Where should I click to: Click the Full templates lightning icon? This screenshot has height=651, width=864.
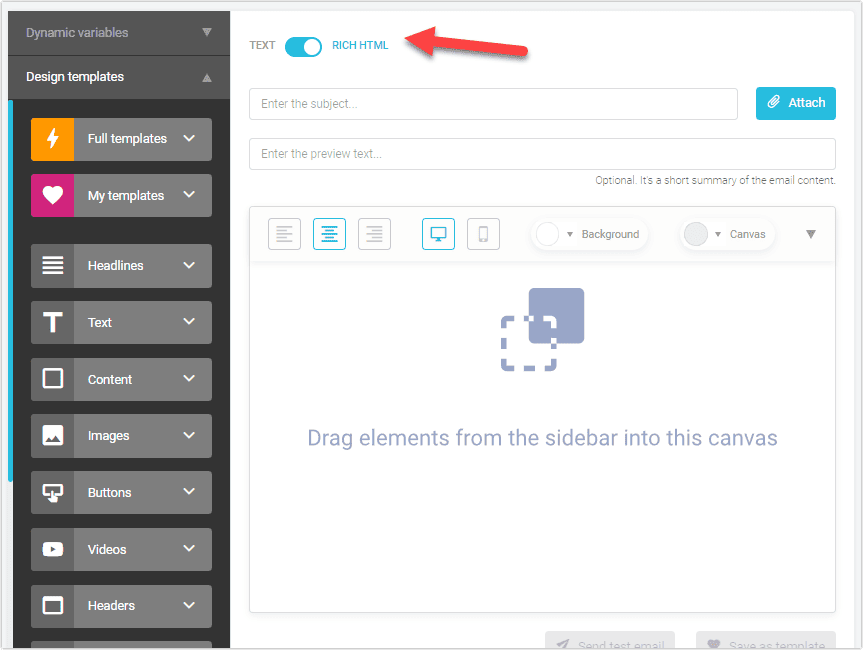click(52, 139)
